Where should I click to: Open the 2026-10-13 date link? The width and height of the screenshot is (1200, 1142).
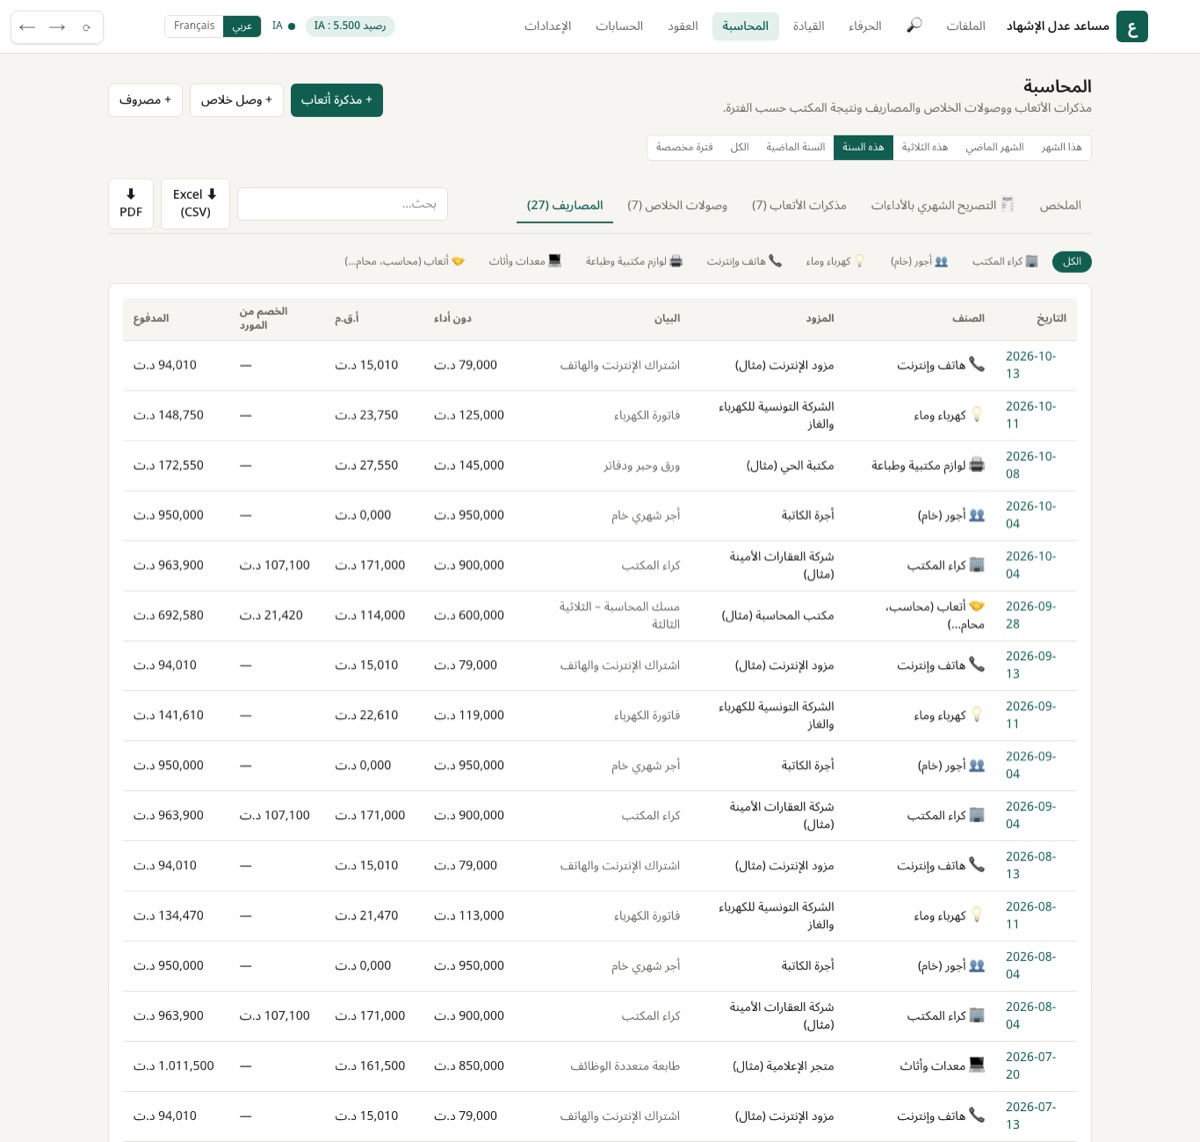pos(1030,365)
